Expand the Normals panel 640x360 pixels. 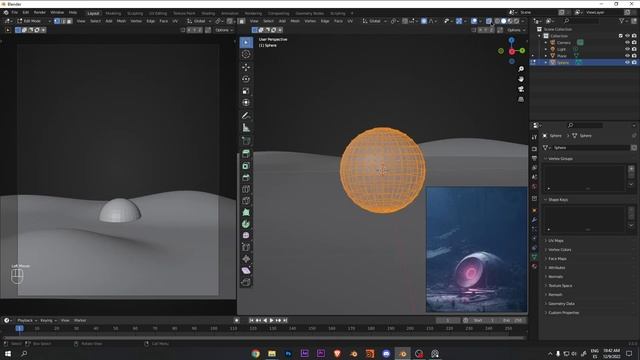point(556,277)
